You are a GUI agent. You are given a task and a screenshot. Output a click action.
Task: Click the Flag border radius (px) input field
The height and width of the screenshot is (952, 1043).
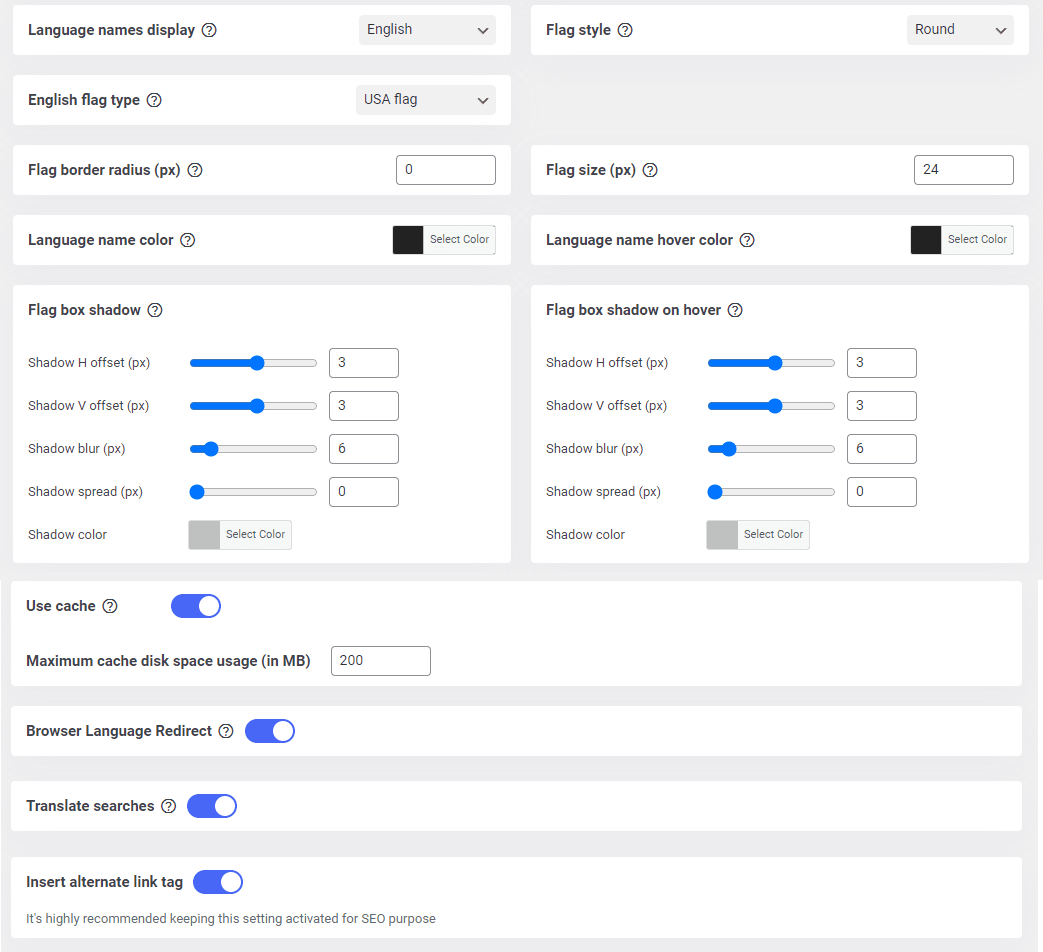(446, 170)
